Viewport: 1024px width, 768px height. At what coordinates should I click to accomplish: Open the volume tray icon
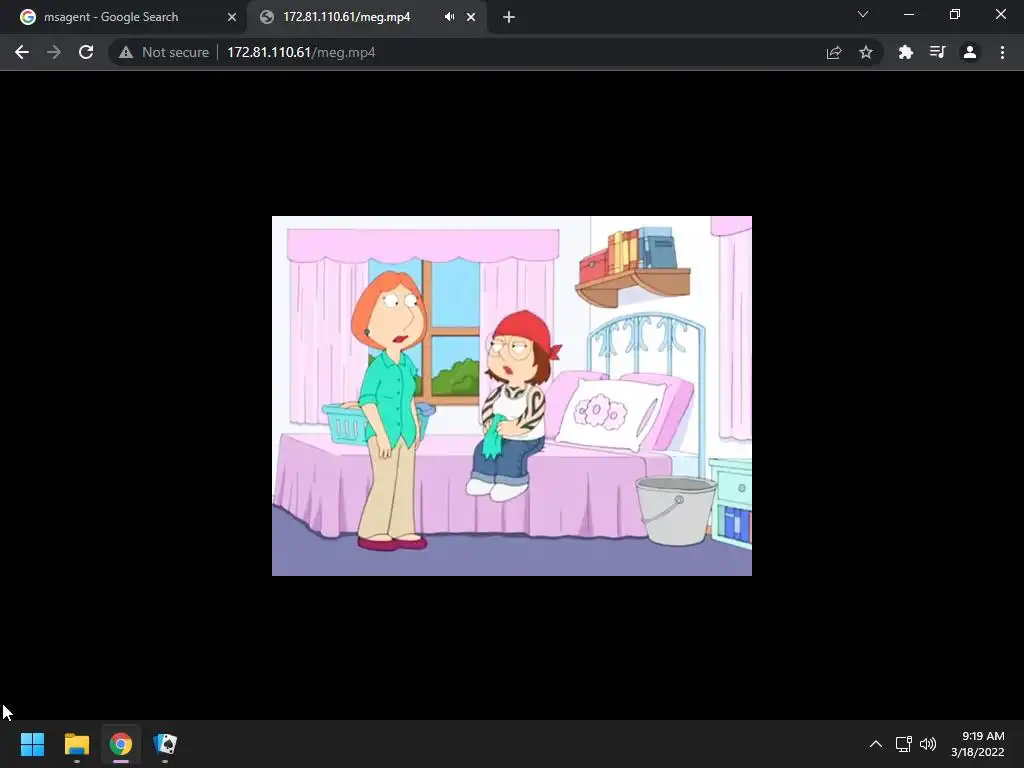coord(927,744)
